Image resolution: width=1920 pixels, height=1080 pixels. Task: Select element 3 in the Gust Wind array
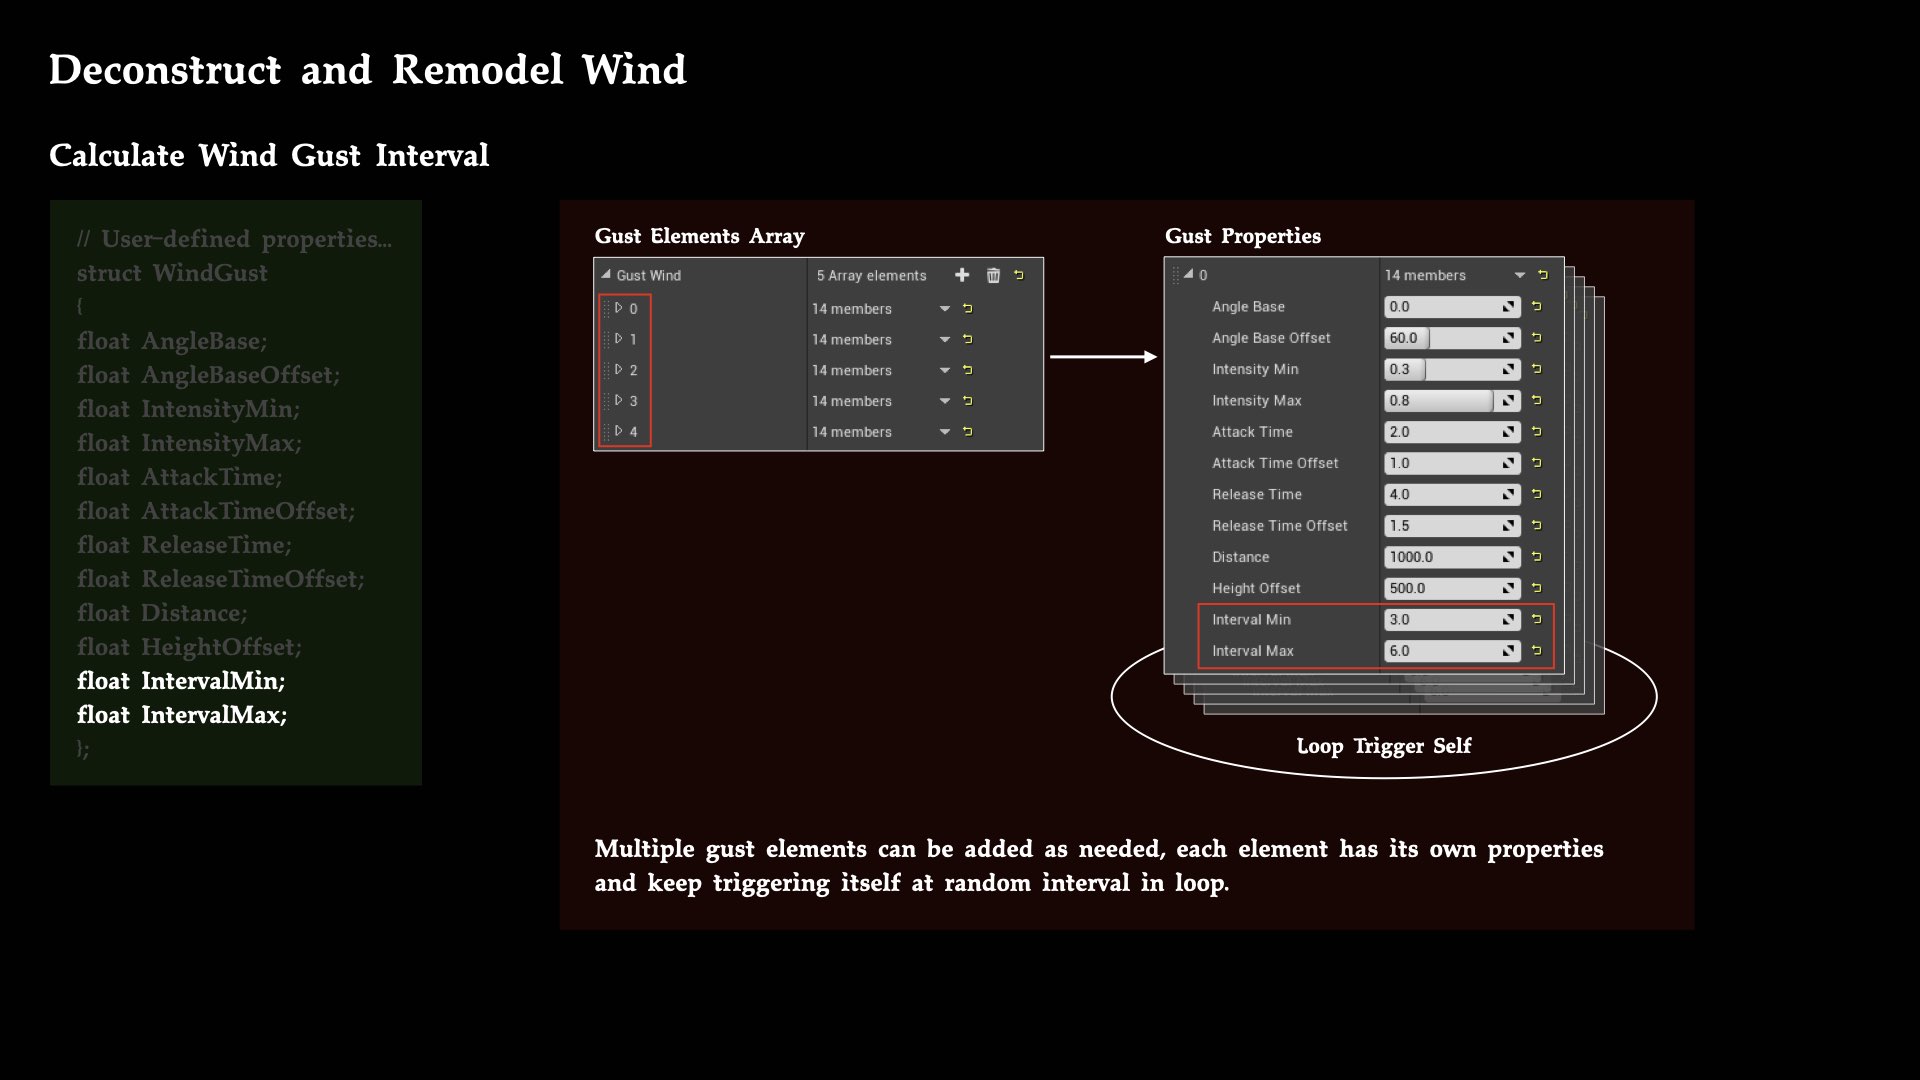(x=632, y=401)
